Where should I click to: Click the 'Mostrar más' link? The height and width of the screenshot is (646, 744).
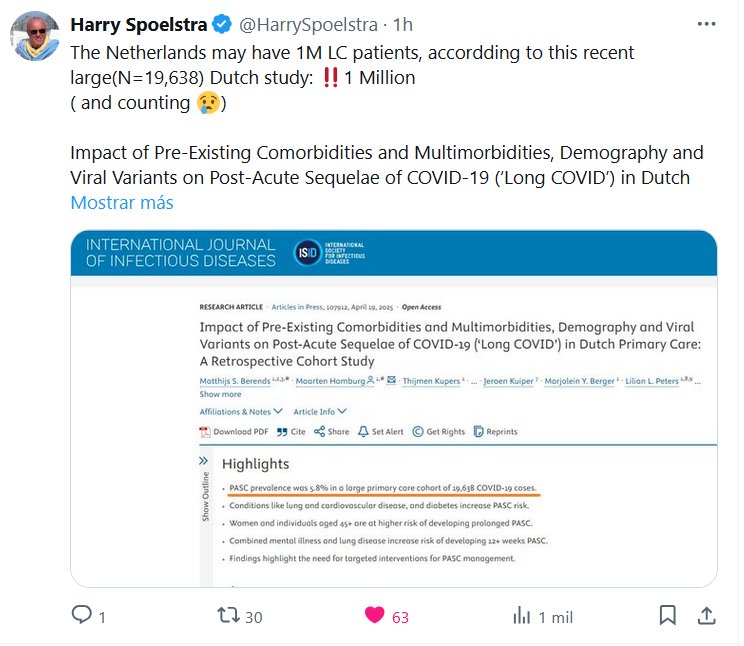[x=122, y=203]
